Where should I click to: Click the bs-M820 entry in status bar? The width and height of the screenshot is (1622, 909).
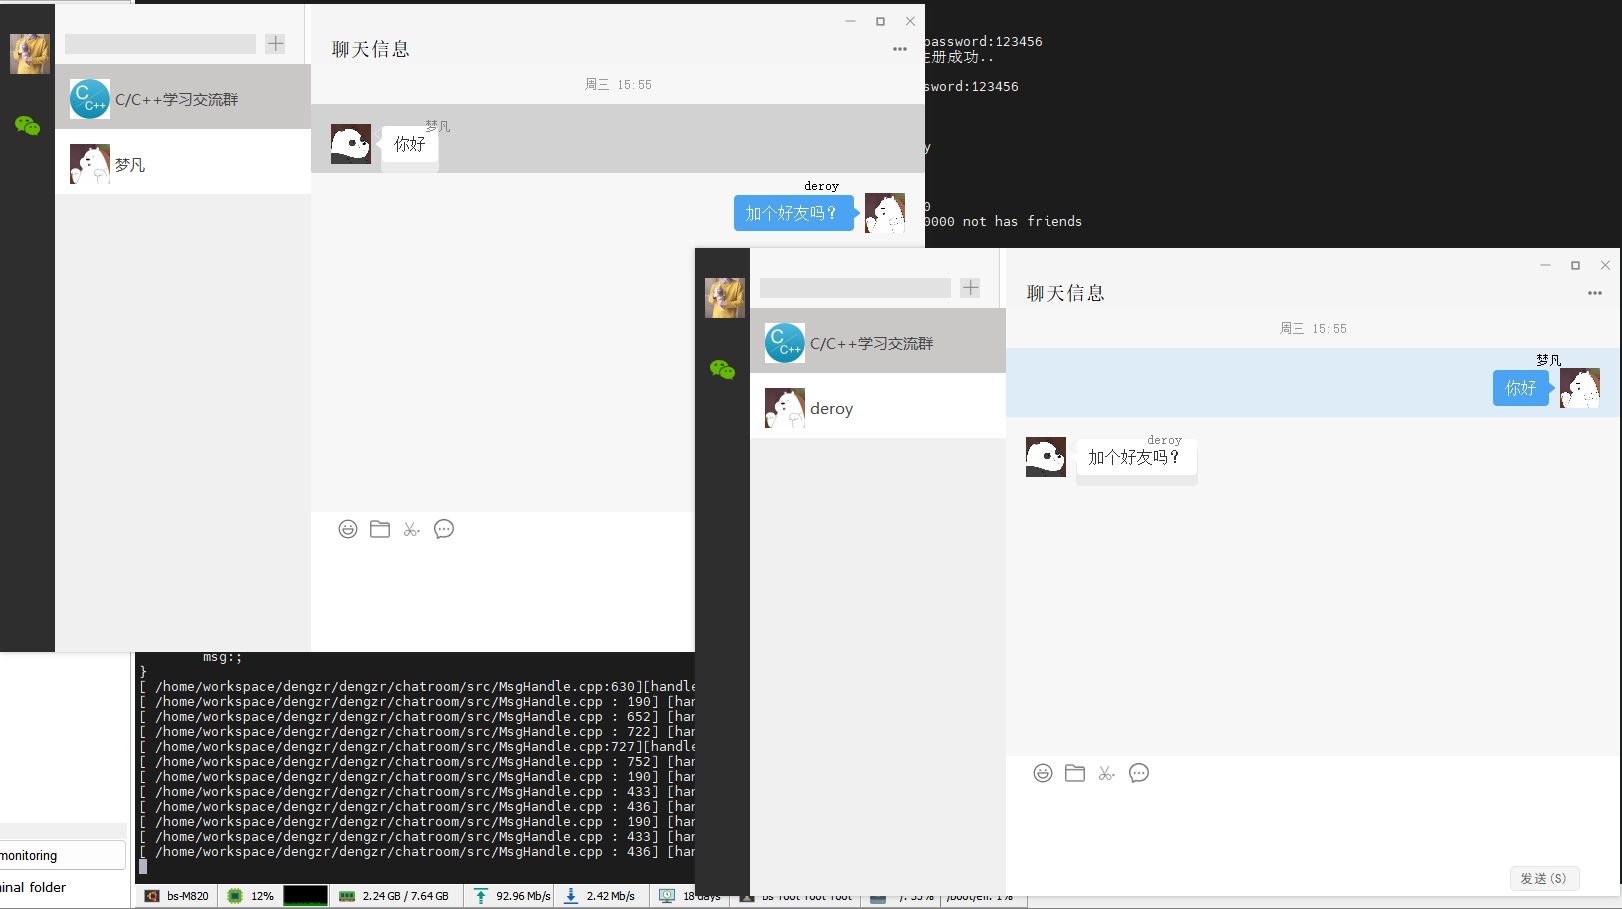pyautogui.click(x=178, y=896)
